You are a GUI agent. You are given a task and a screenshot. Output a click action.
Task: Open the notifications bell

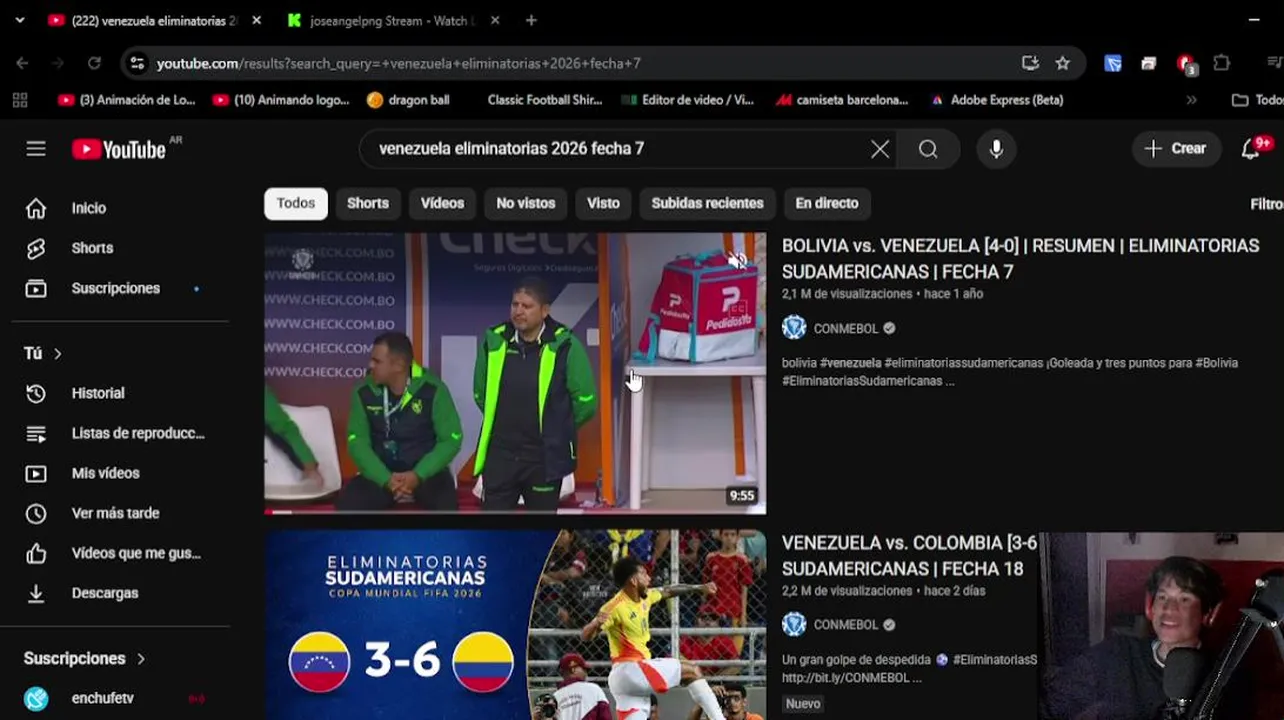pos(1252,148)
